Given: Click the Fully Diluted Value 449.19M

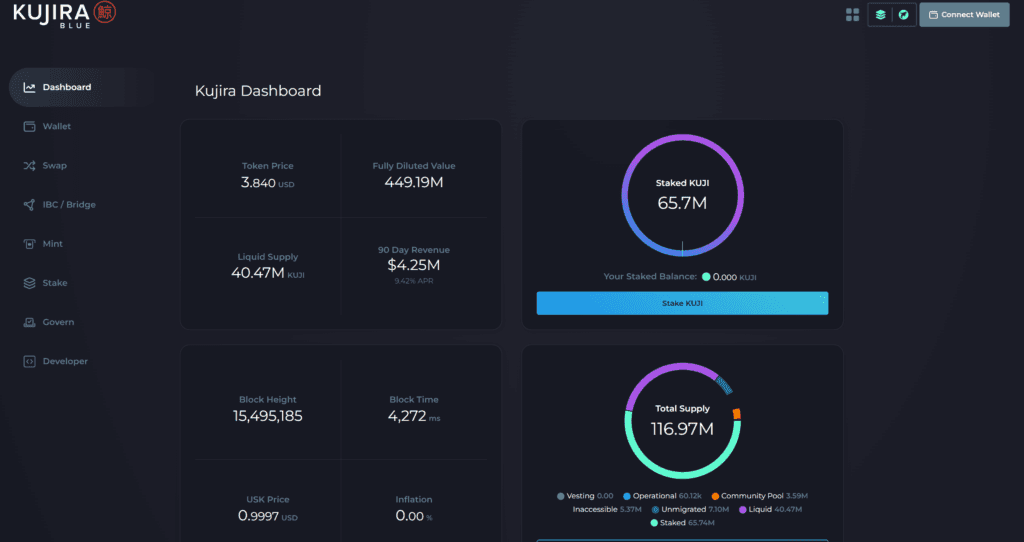Looking at the screenshot, I should coord(413,182).
